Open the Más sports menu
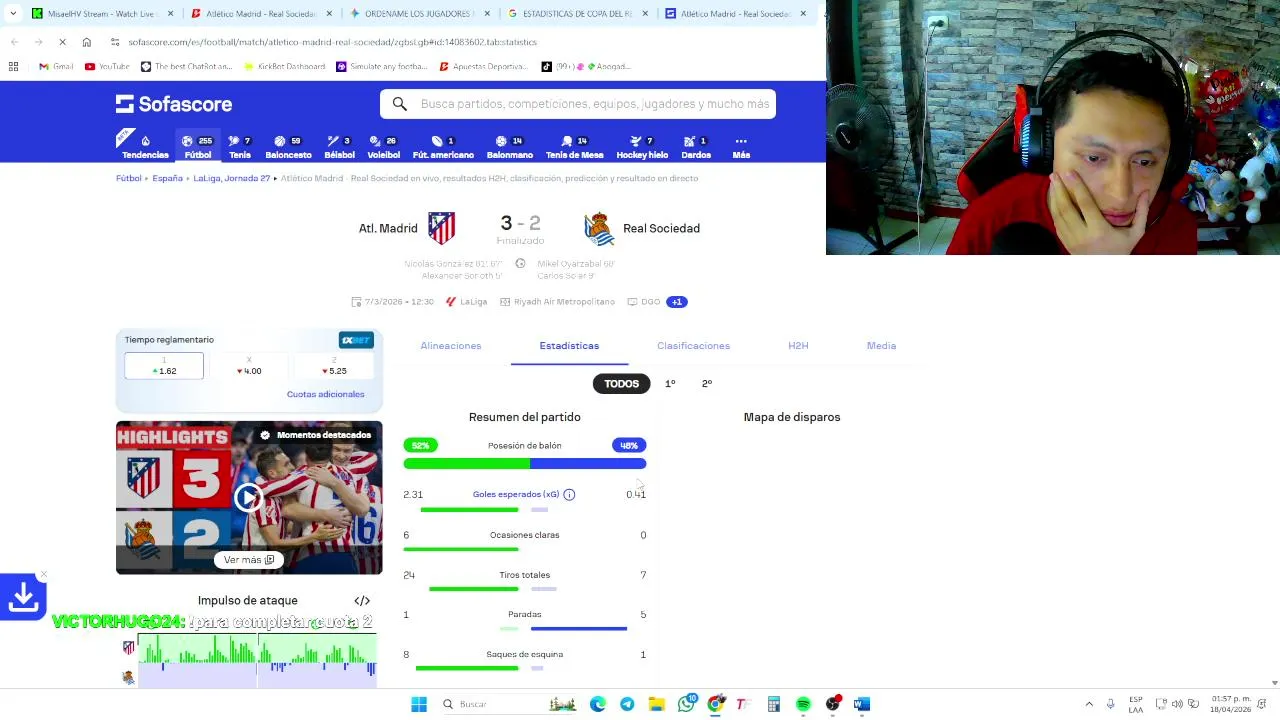 (741, 147)
